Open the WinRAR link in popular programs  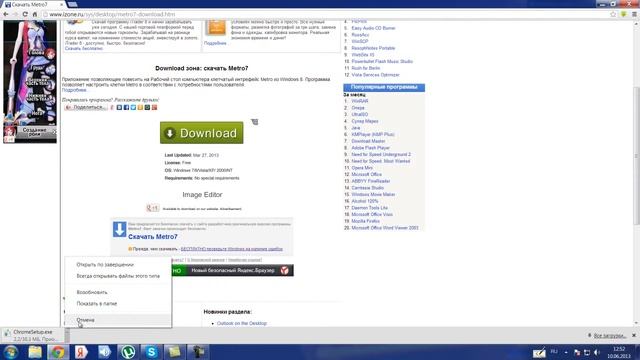click(x=360, y=101)
